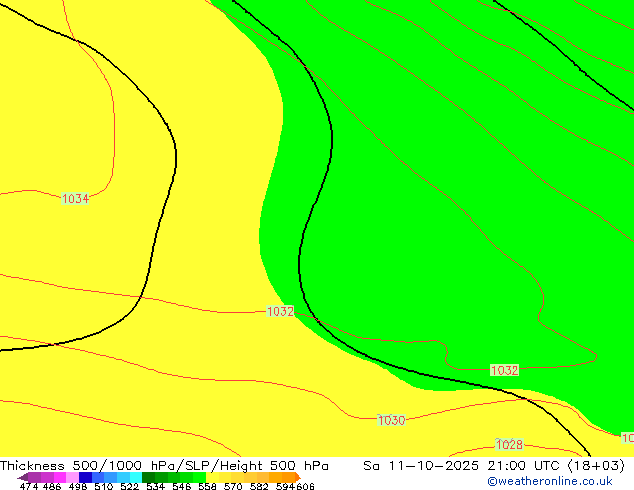Click the date 'Sa 11-10-2025 21:00 UTC (18+03)'

pos(494,465)
